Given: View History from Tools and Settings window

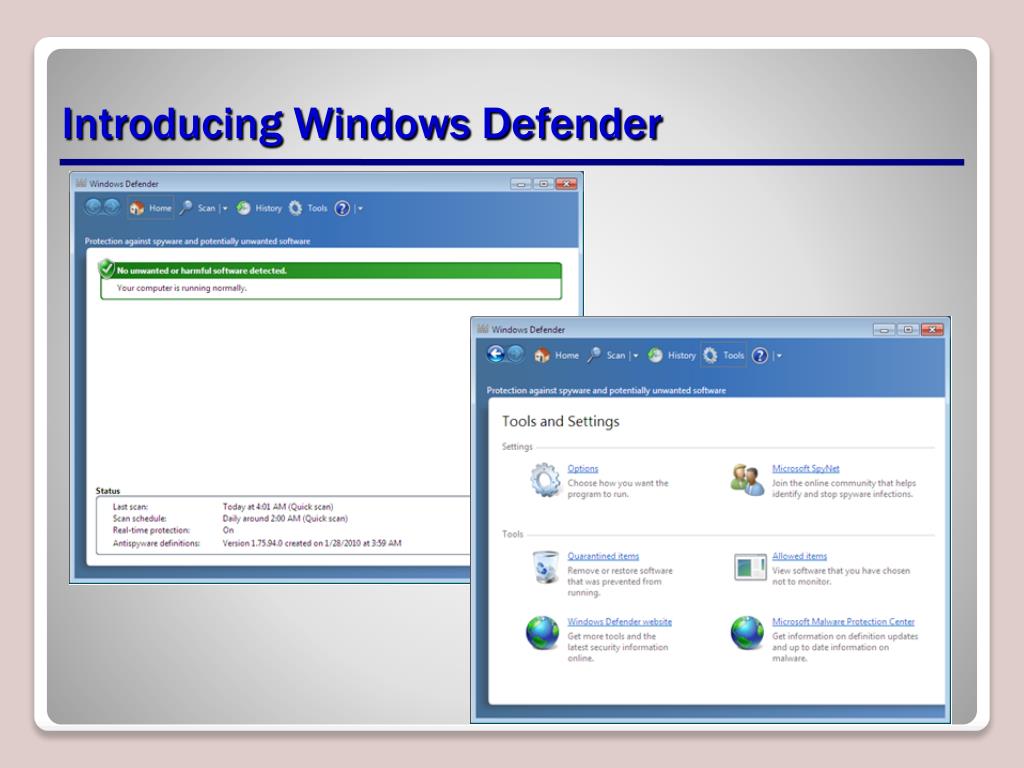Looking at the screenshot, I should [x=672, y=355].
